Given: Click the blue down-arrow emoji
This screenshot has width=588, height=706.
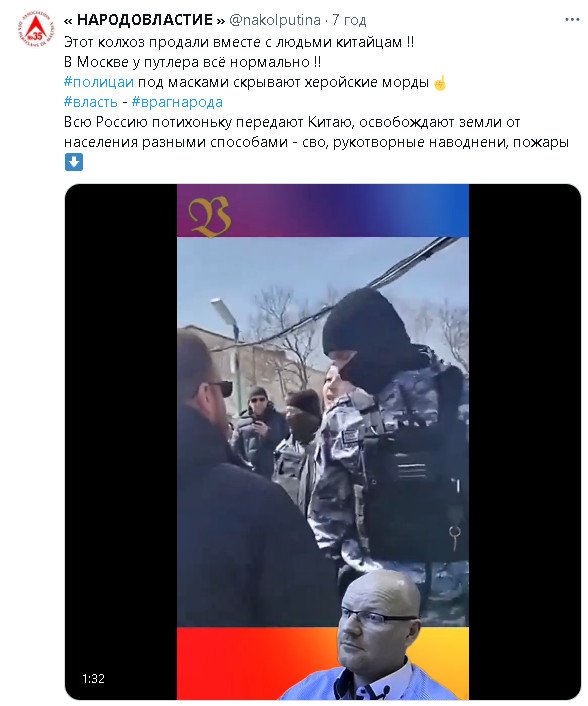Looking at the screenshot, I should pos(74,162).
